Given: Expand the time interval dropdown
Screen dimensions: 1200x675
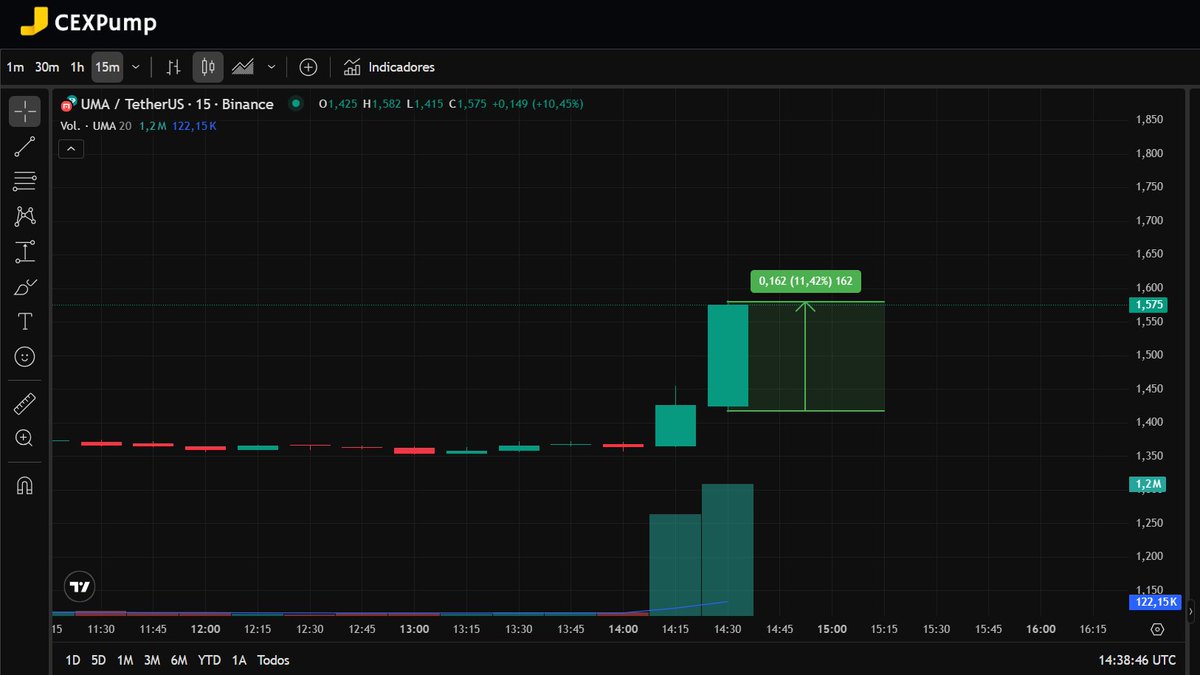Looking at the screenshot, I should tap(136, 67).
